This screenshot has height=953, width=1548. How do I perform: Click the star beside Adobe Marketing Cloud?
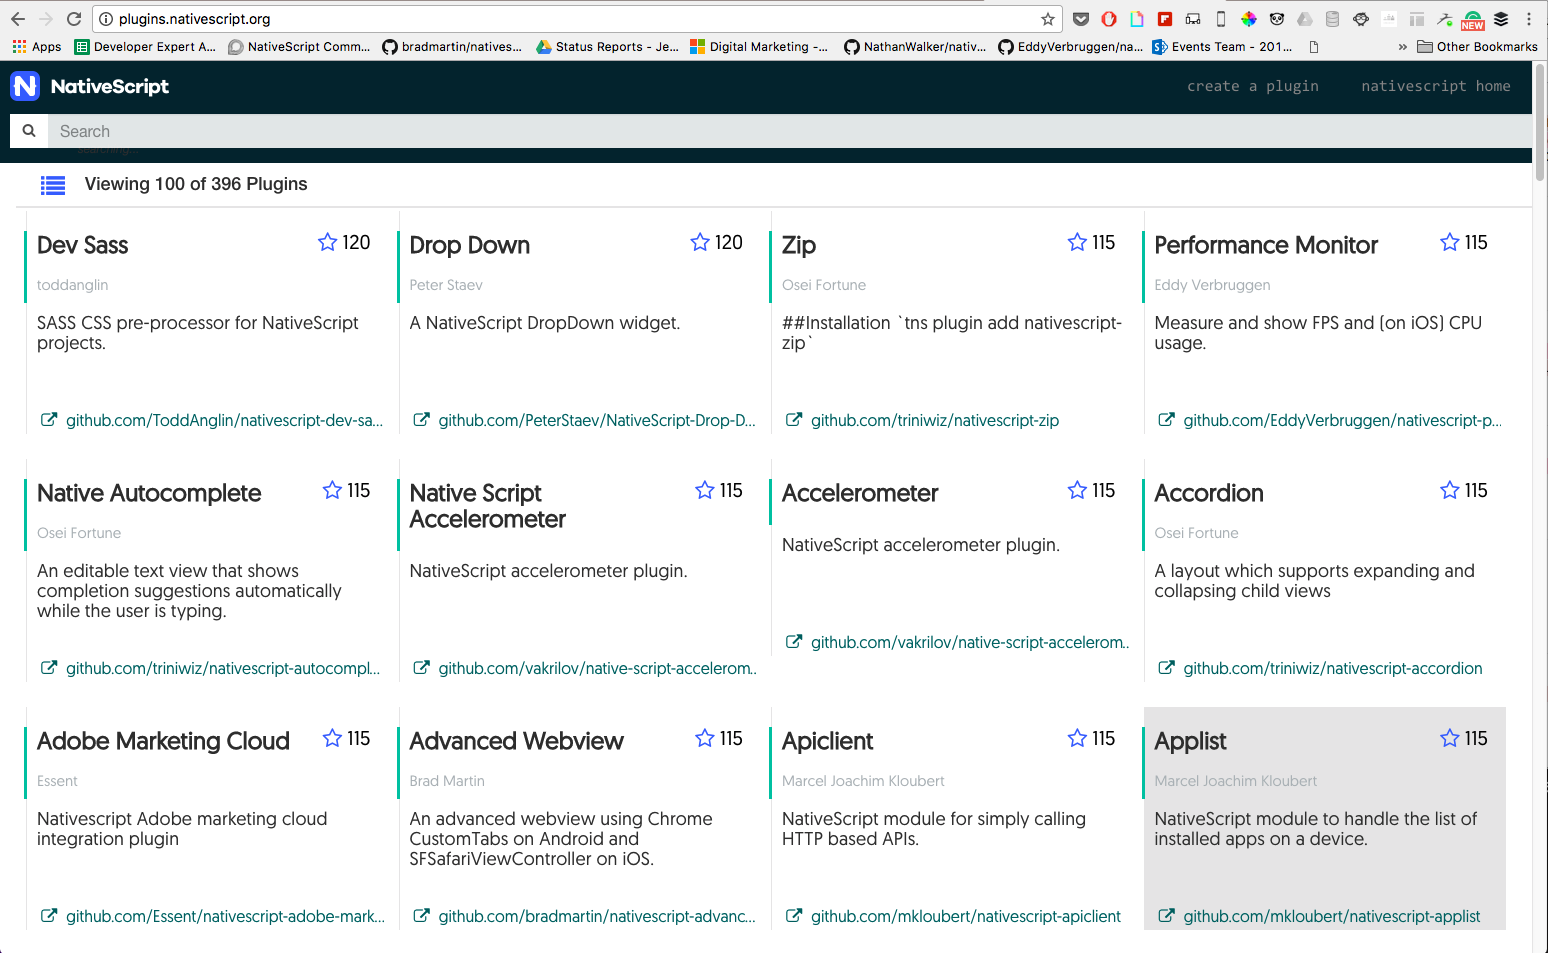pos(332,738)
